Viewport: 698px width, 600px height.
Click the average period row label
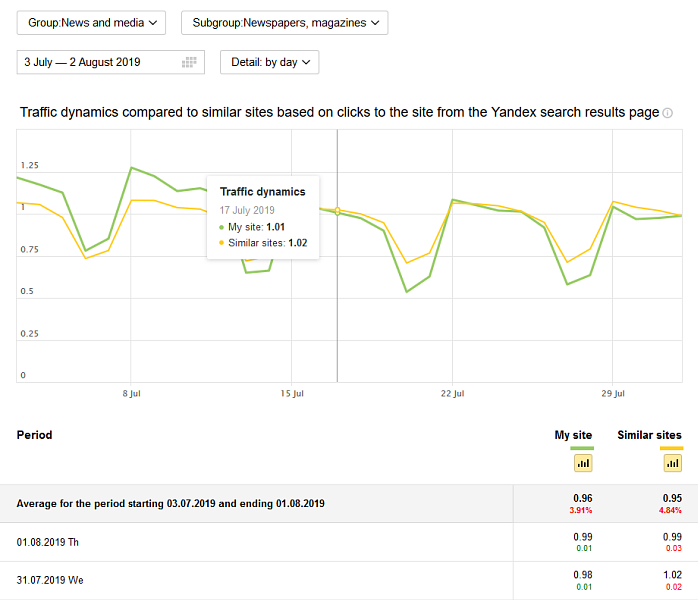pos(170,503)
